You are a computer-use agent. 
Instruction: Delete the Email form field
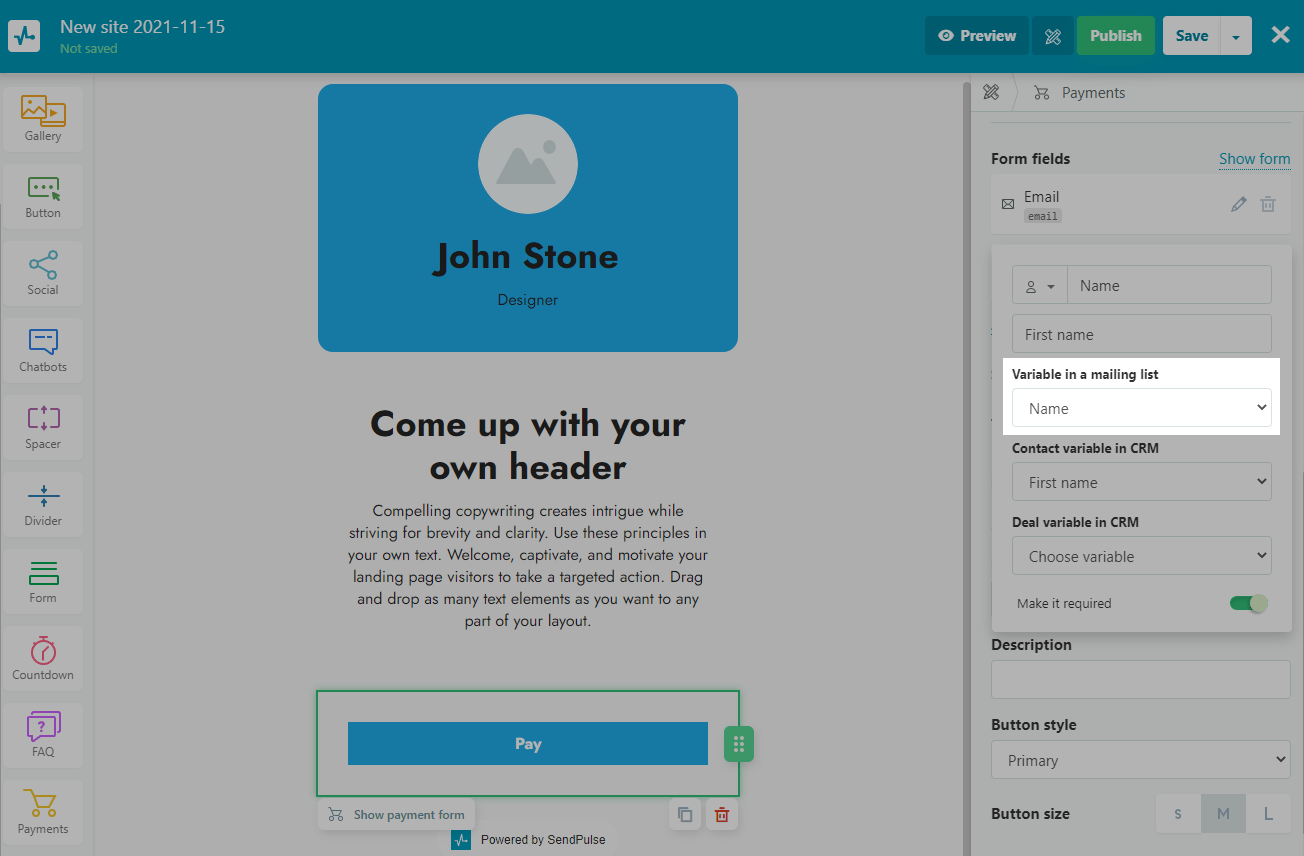[x=1268, y=204]
